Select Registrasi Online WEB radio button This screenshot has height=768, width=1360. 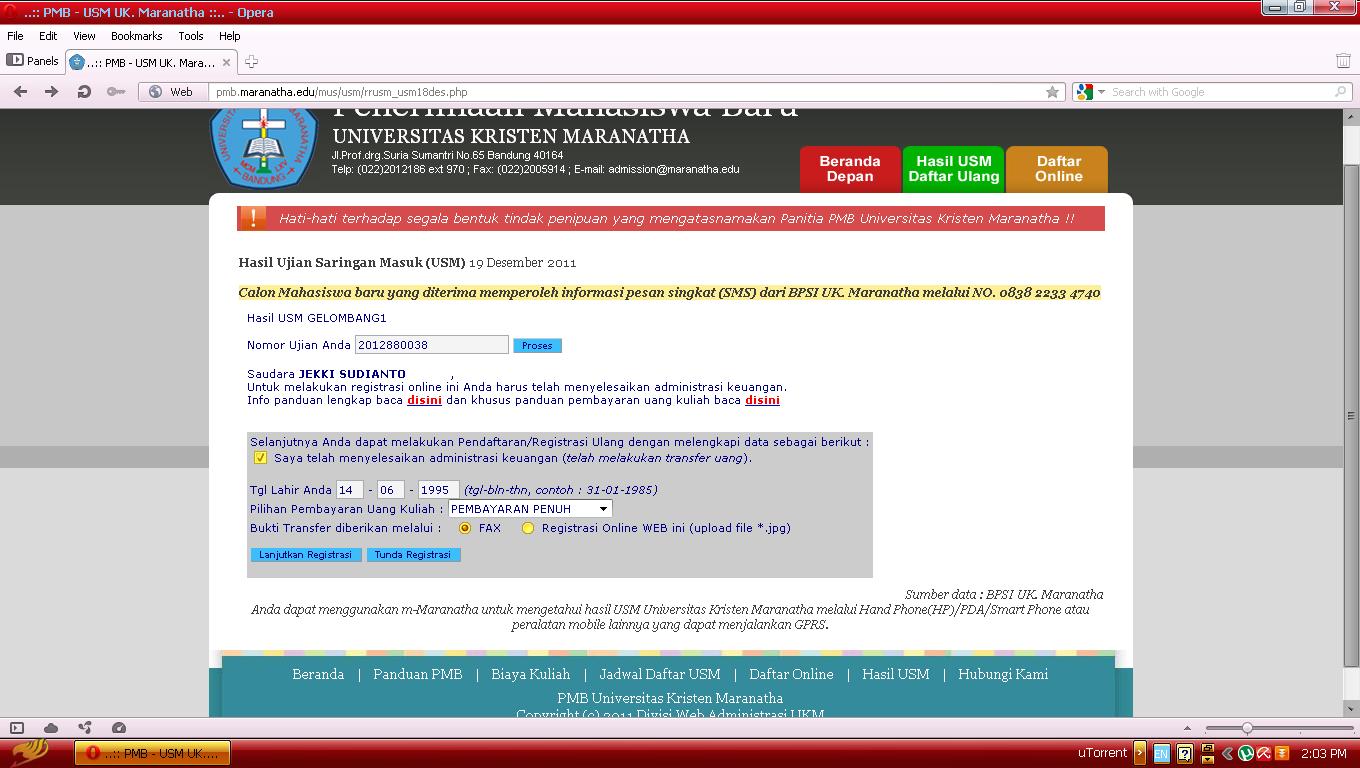point(527,528)
